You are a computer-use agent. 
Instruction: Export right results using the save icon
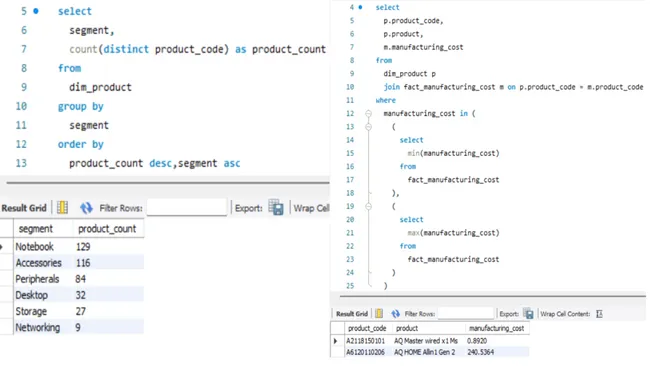(528, 314)
